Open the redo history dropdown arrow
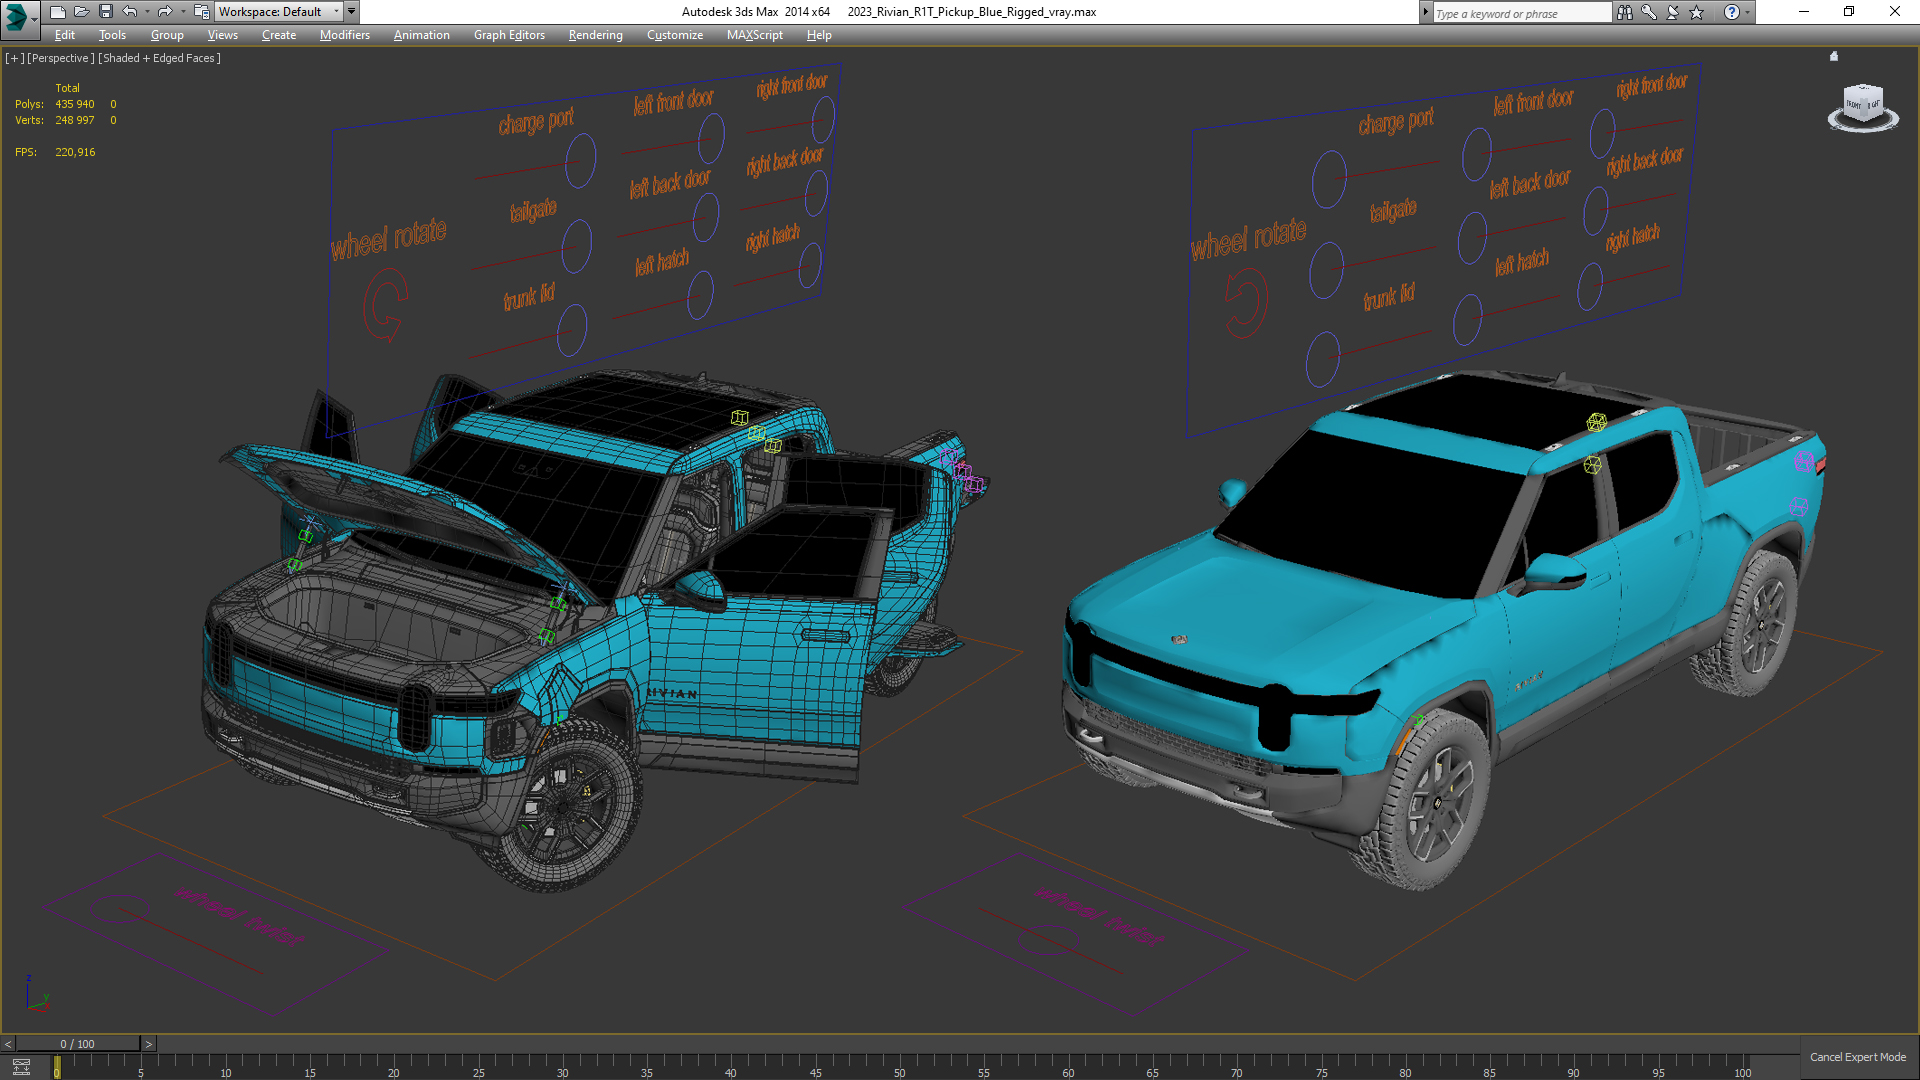Viewport: 1920px width, 1080px height. [183, 12]
